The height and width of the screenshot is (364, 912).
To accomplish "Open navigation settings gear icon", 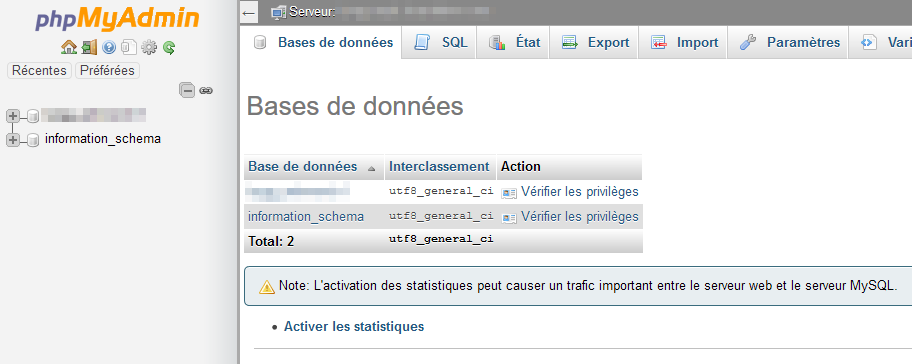I will click(x=149, y=47).
